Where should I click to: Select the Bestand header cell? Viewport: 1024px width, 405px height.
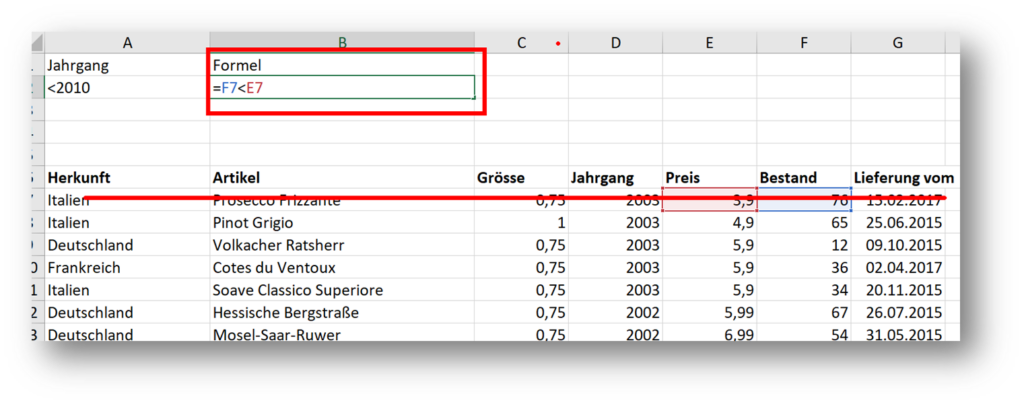coord(803,177)
